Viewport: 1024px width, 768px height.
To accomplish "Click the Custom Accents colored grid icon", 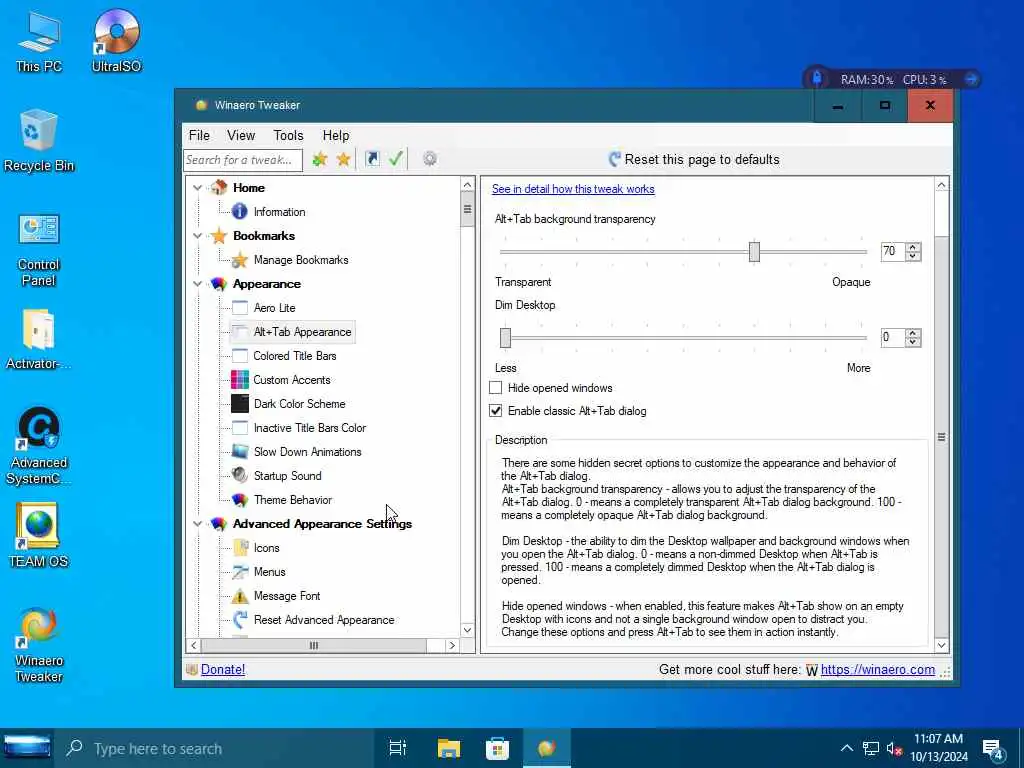I will [240, 379].
